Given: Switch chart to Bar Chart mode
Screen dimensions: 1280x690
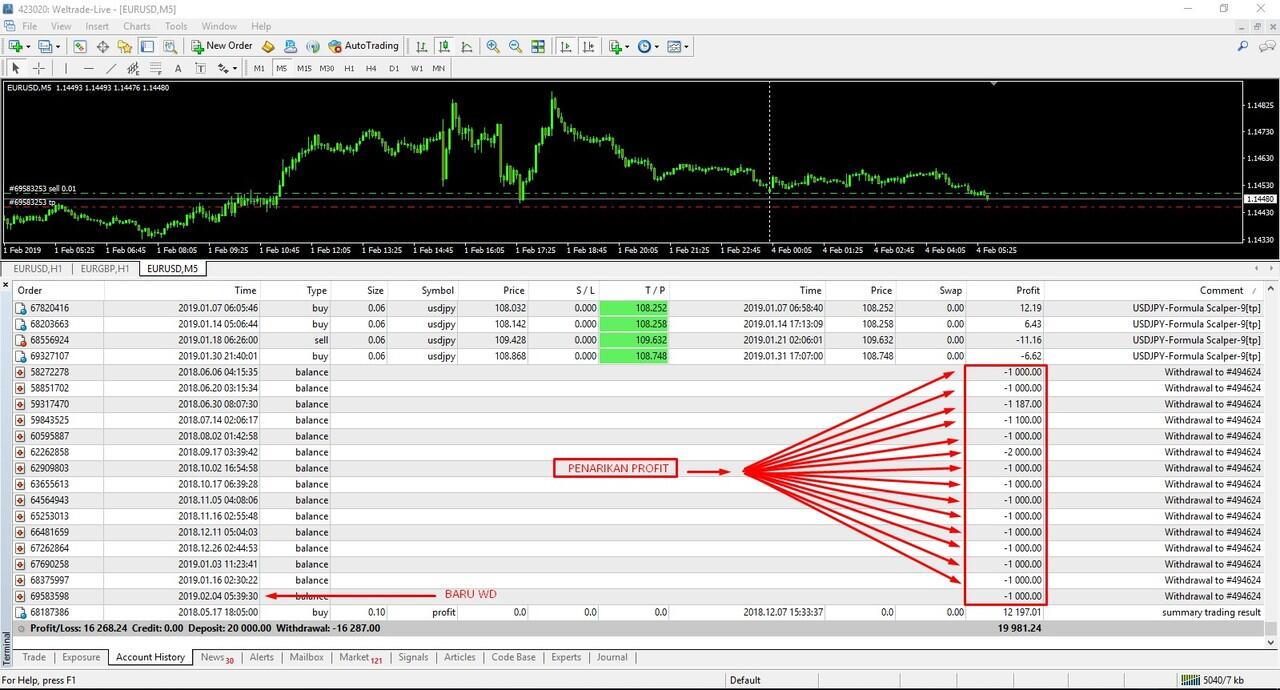Looking at the screenshot, I should coord(422,46).
